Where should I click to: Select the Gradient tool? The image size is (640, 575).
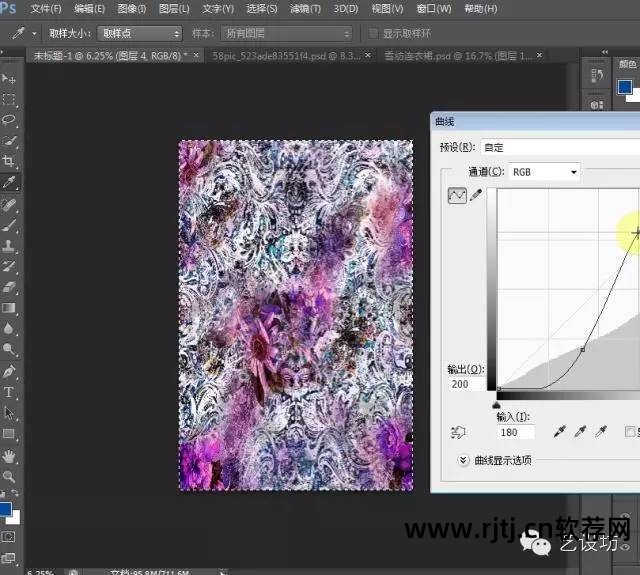(x=9, y=308)
